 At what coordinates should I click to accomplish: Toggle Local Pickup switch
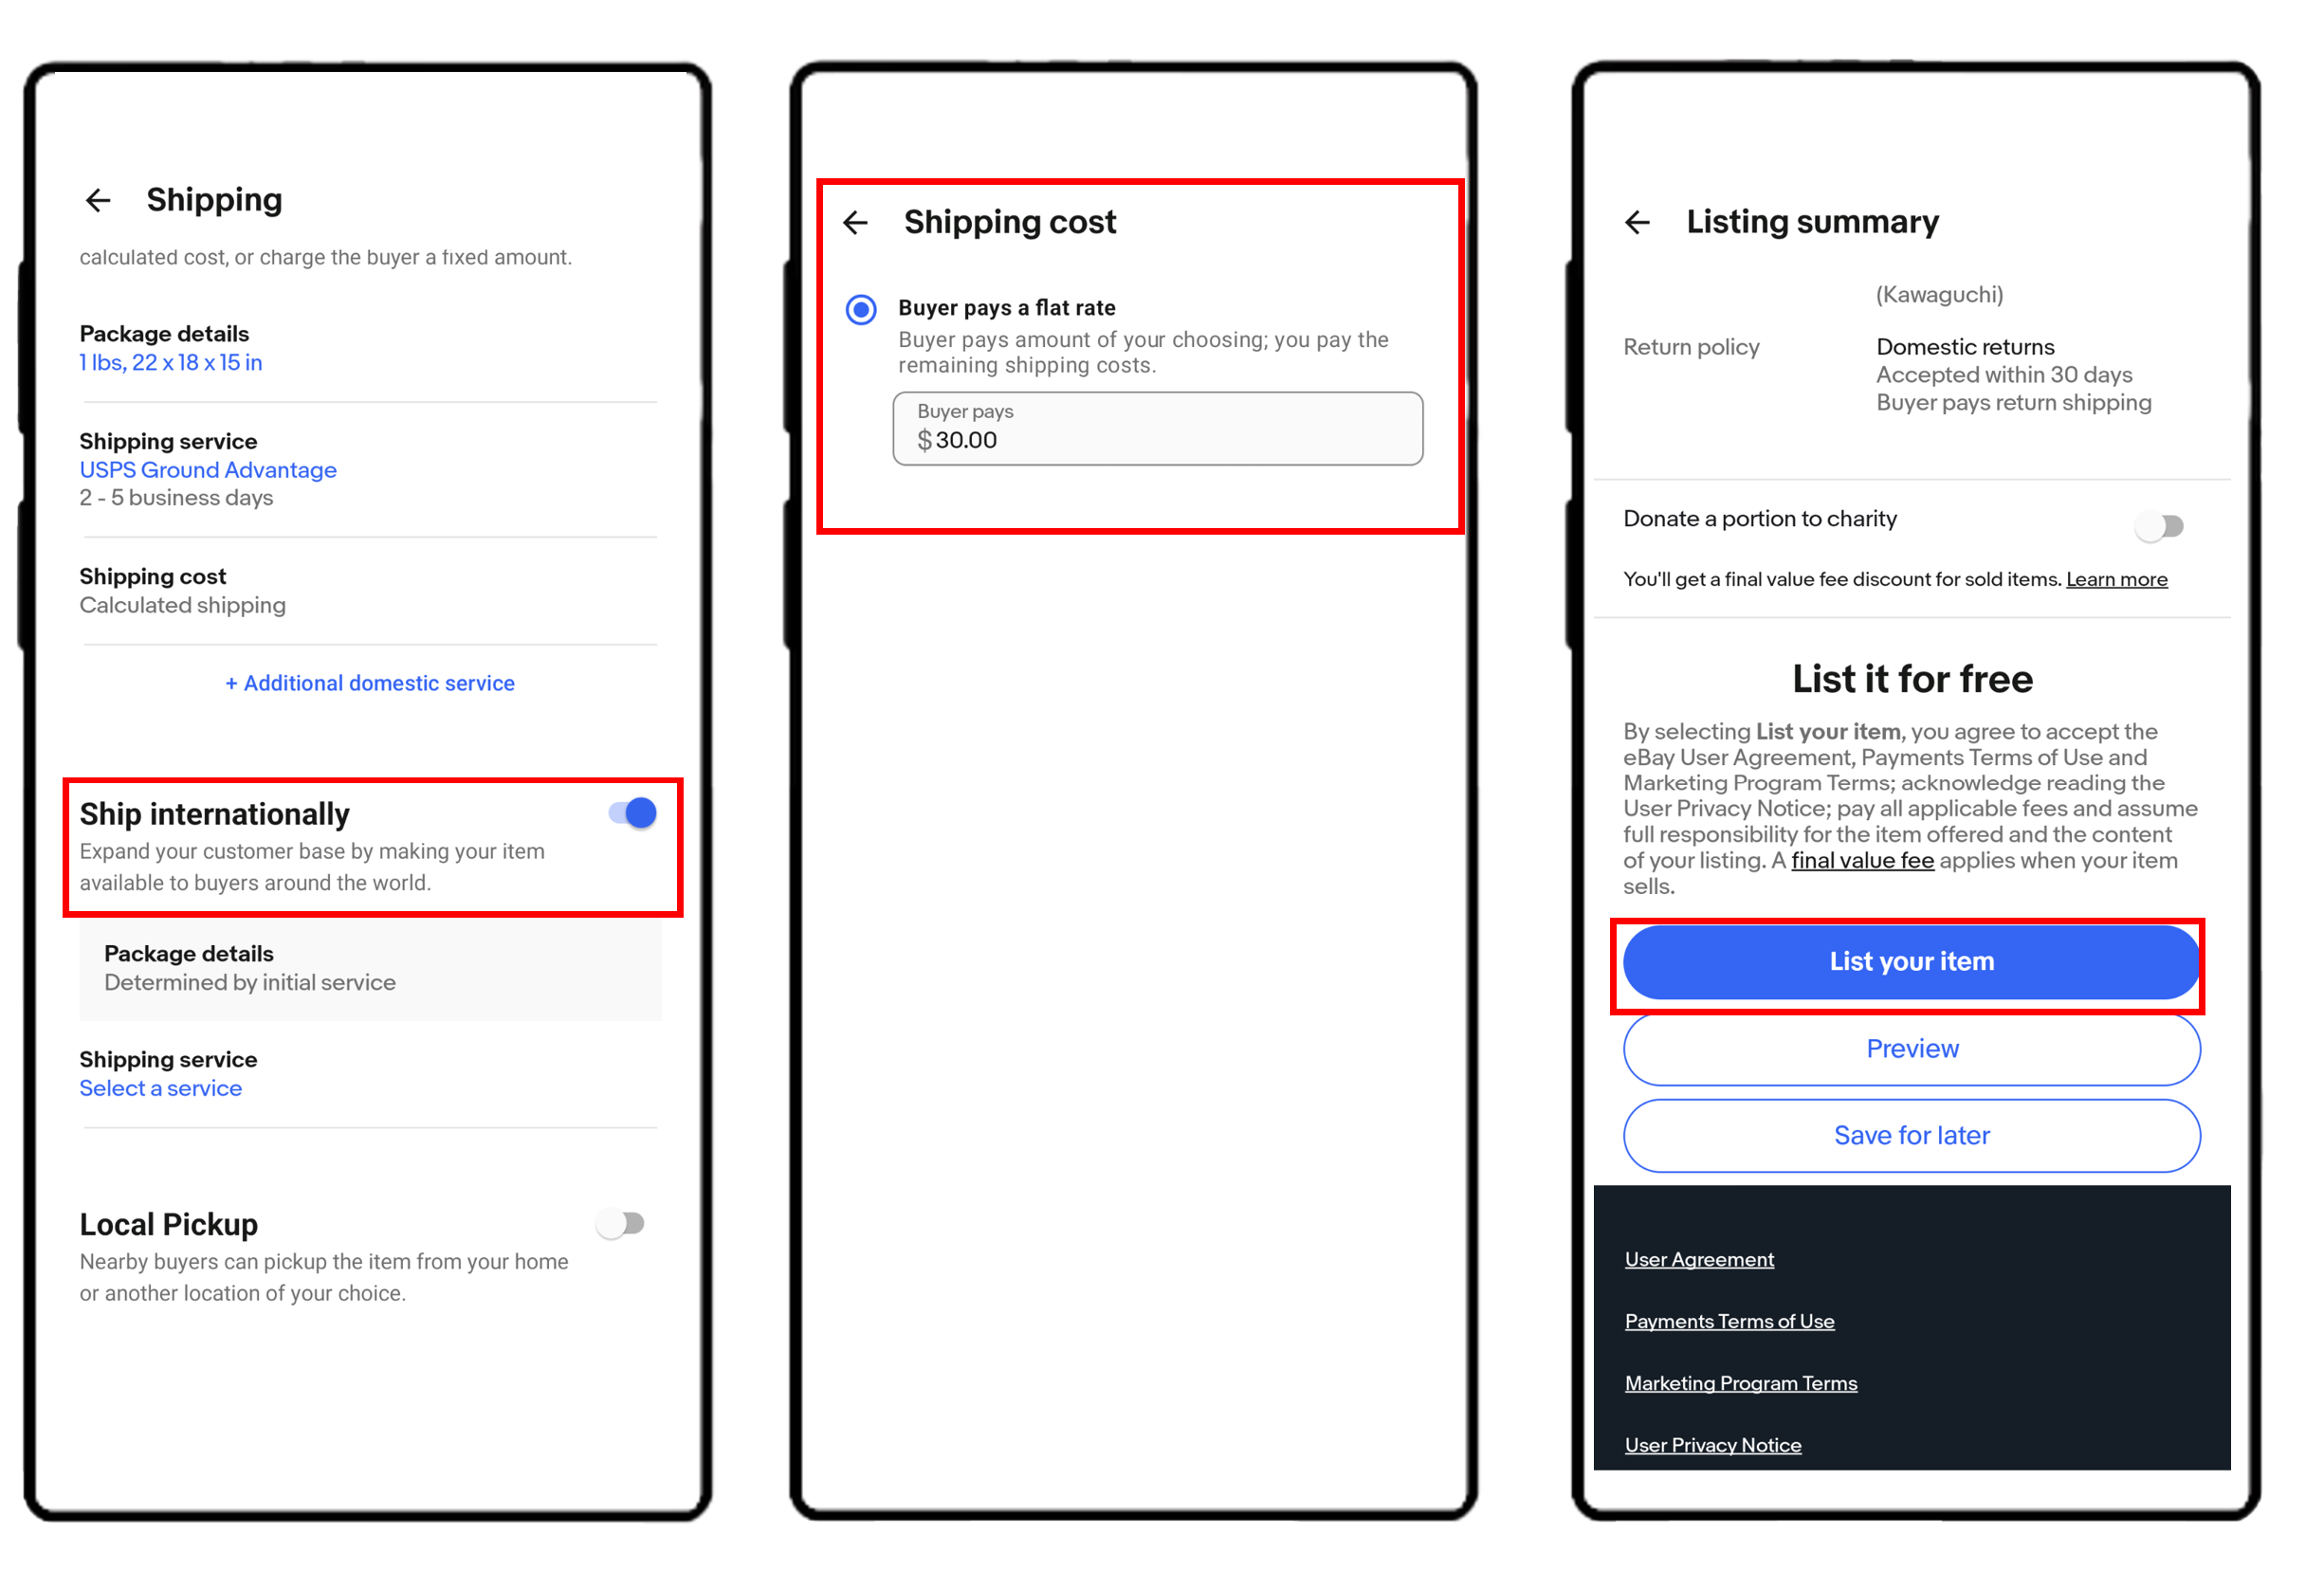[626, 1221]
